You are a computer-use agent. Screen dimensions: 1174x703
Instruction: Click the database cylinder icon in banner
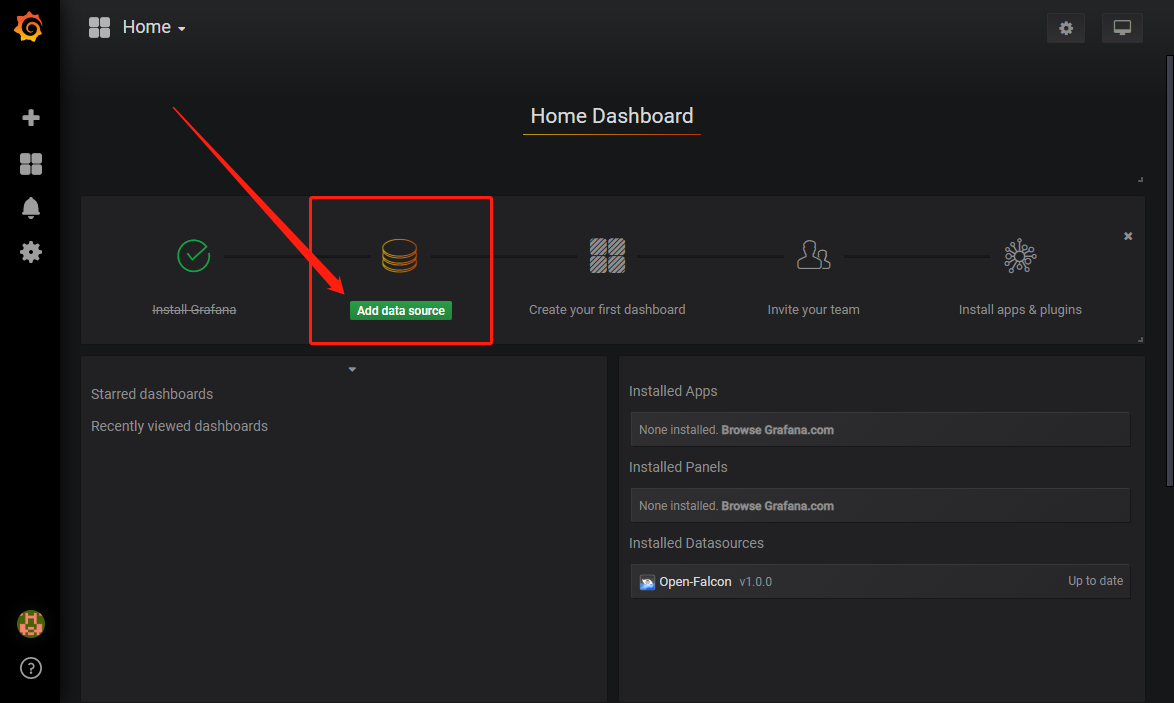[400, 255]
